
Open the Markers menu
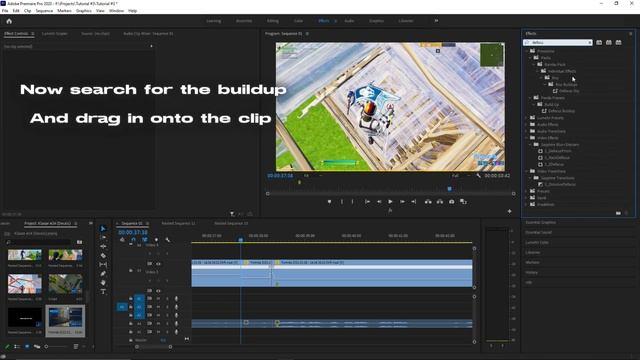[x=64, y=11]
